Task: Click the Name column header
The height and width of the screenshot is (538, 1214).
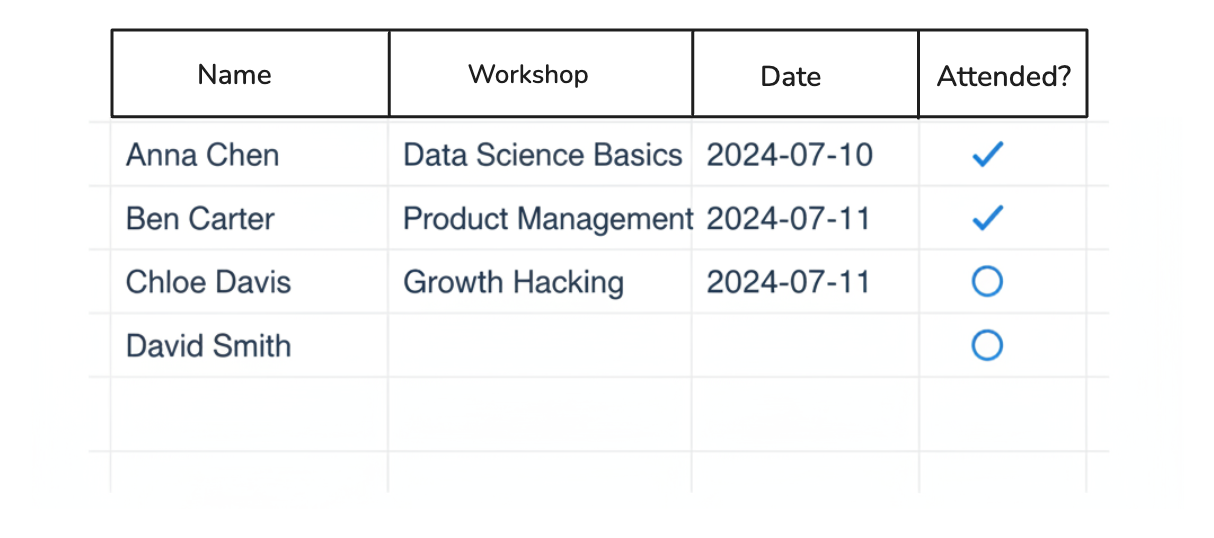Action: [235, 74]
